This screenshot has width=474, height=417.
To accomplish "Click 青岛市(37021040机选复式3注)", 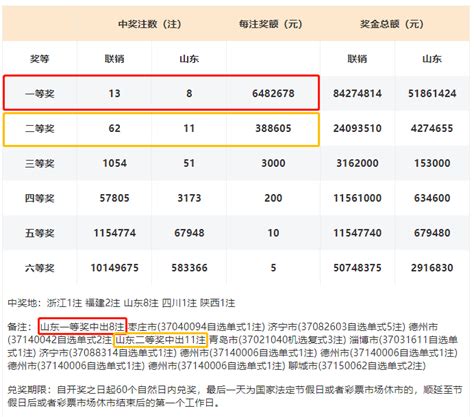I will point(278,340).
